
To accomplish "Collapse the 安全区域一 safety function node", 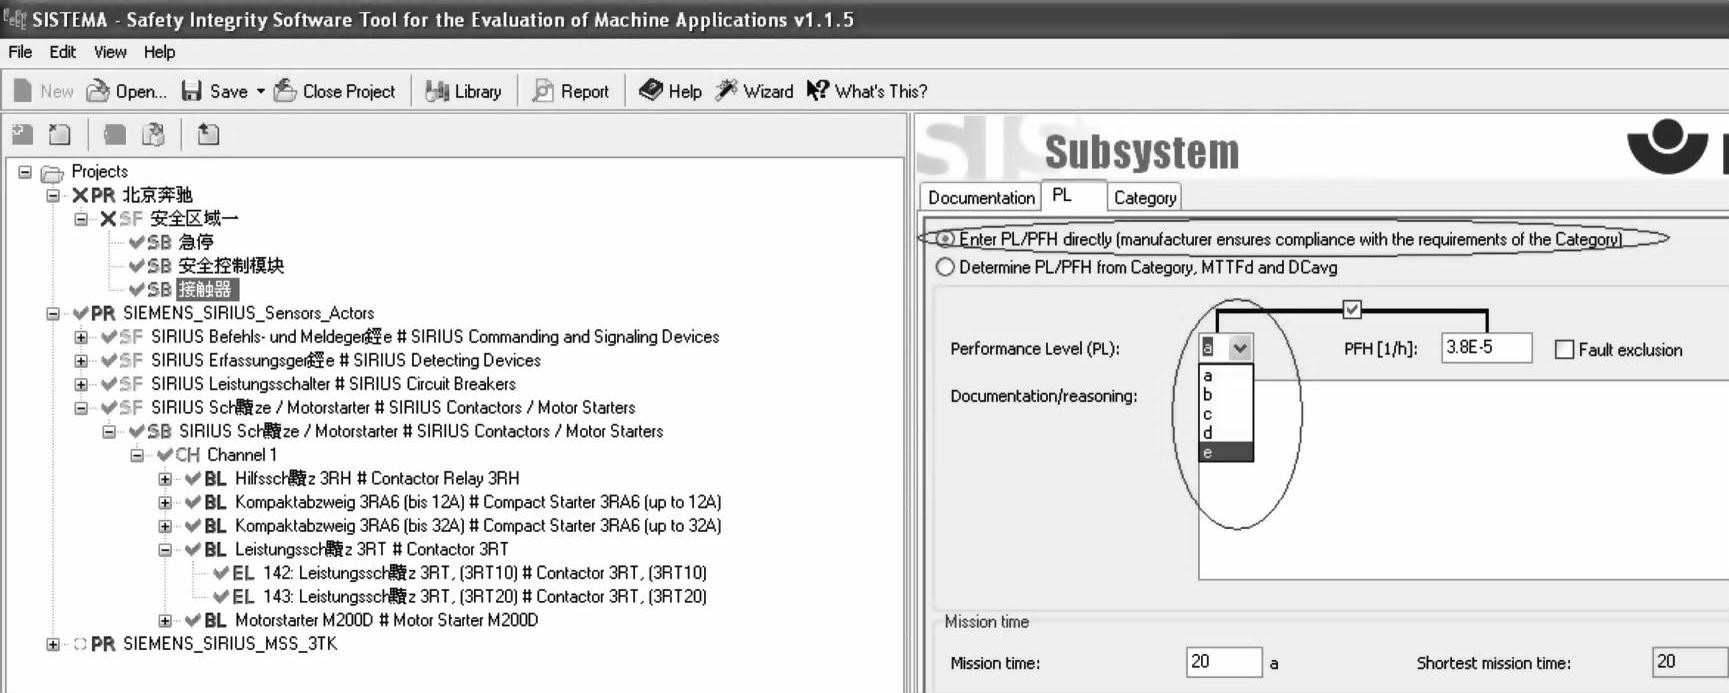I will coord(81,219).
